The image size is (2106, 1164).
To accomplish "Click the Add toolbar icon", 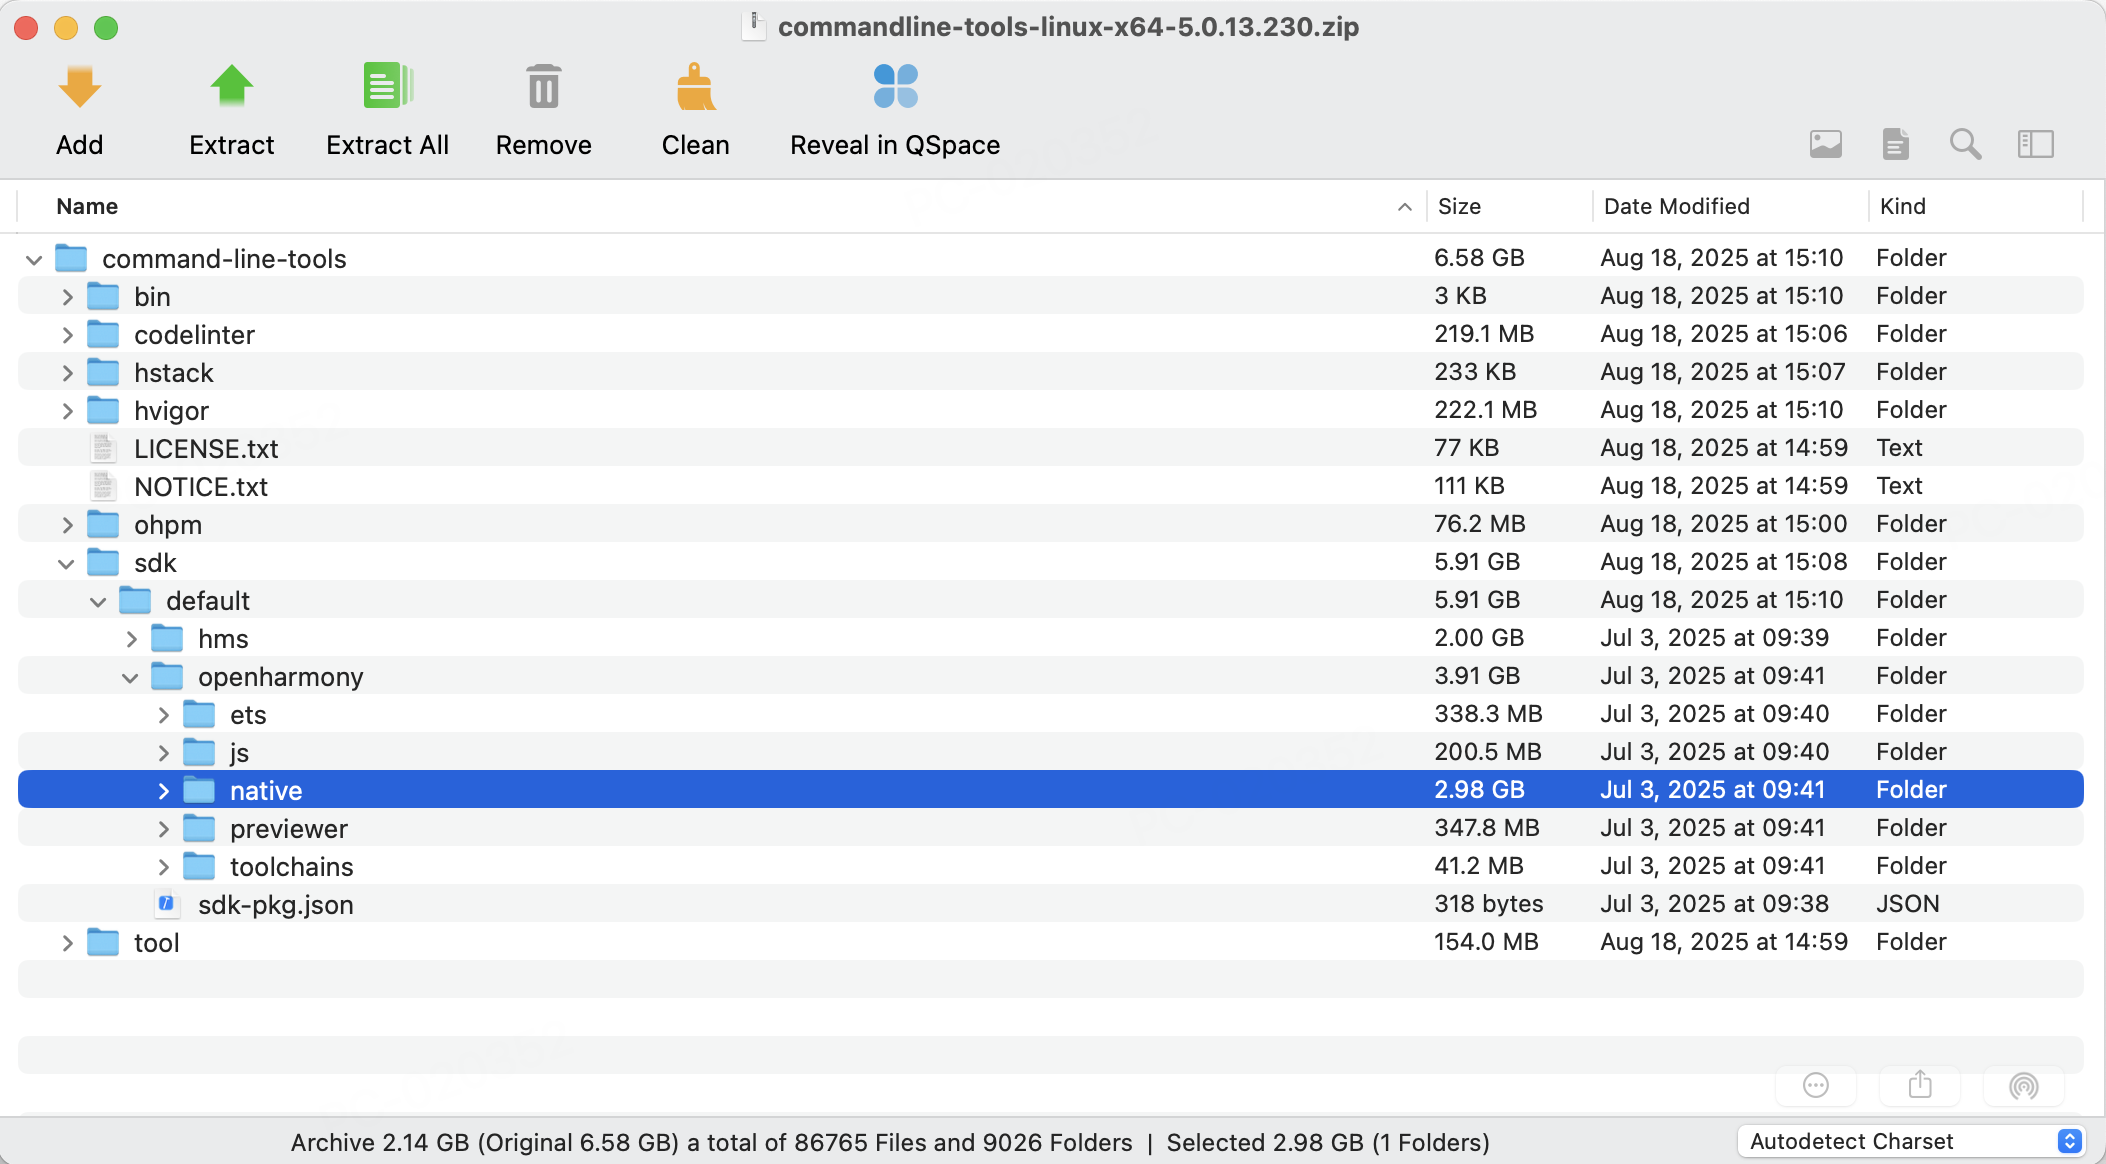I will click(x=79, y=88).
